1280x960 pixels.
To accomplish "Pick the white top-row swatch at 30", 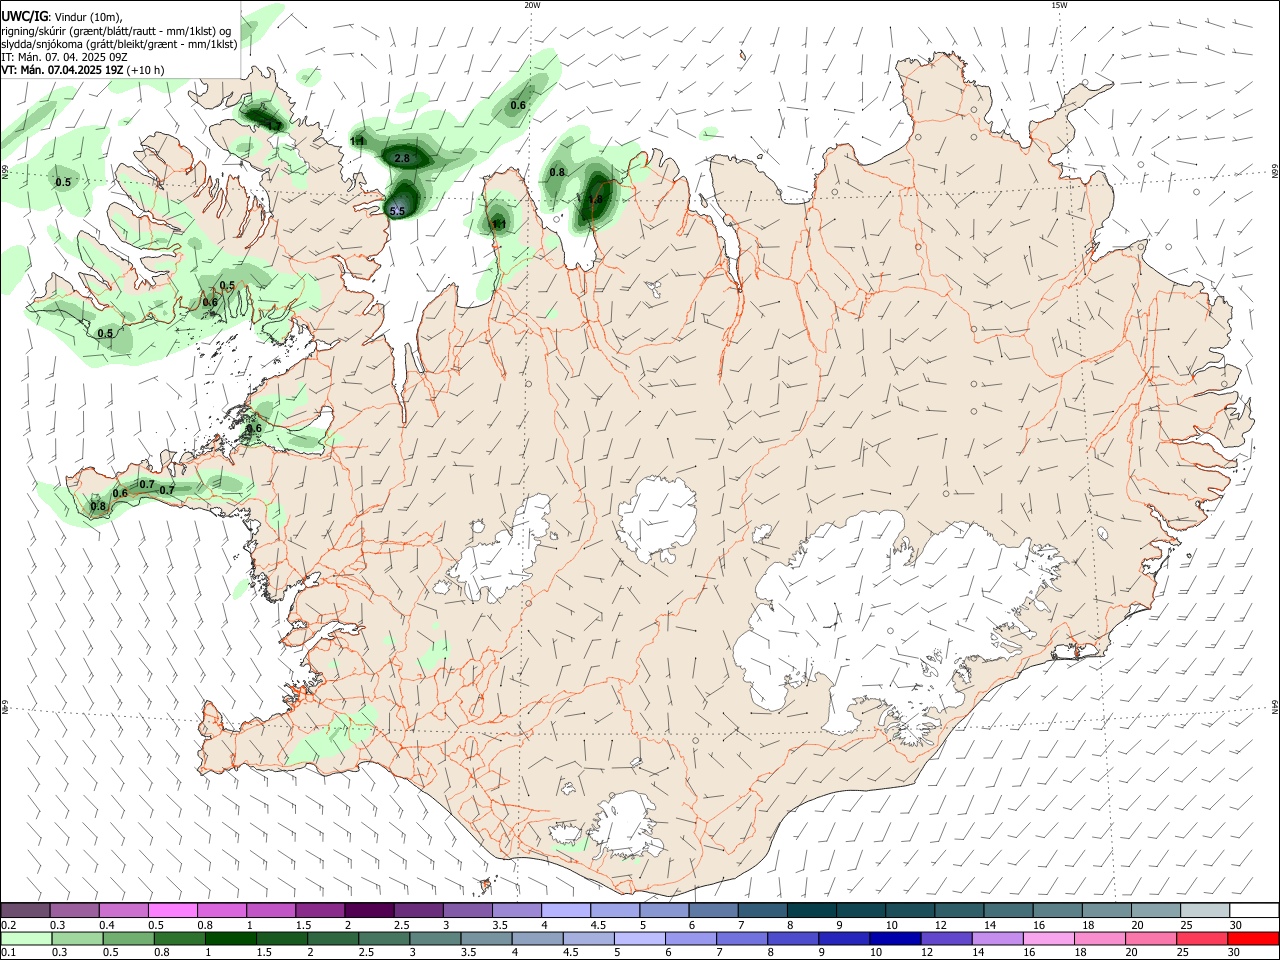I will 1254,910.
